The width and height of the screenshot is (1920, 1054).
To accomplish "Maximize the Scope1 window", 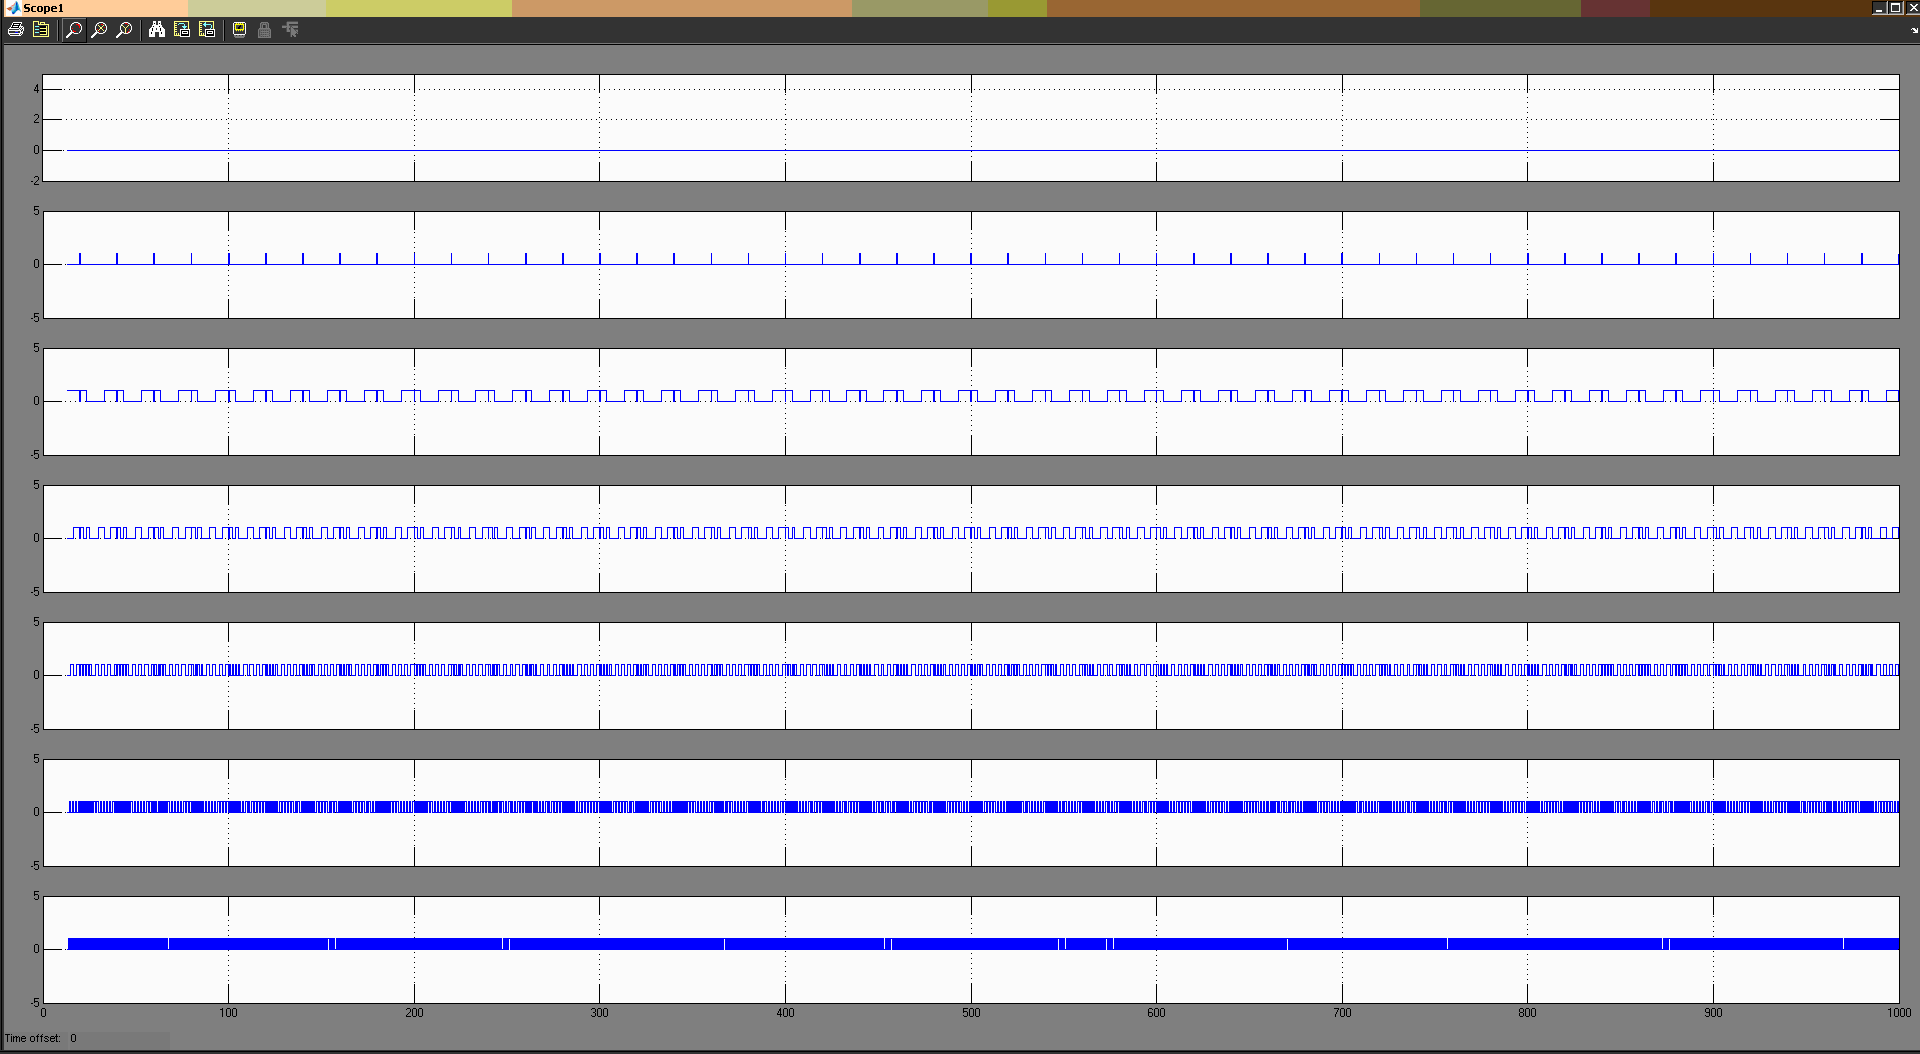I will (x=1895, y=8).
